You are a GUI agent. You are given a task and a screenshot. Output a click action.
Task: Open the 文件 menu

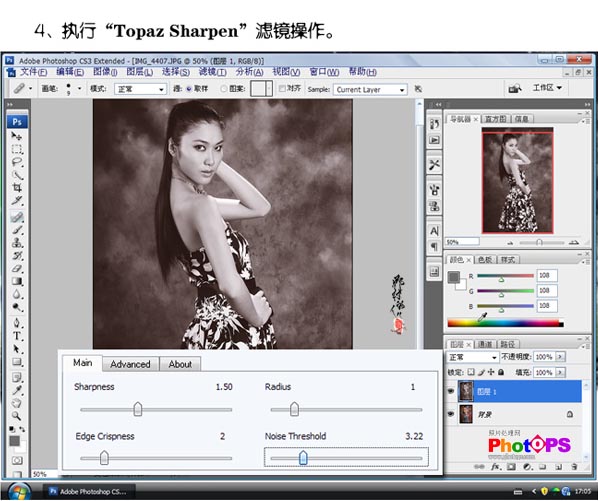pos(33,72)
